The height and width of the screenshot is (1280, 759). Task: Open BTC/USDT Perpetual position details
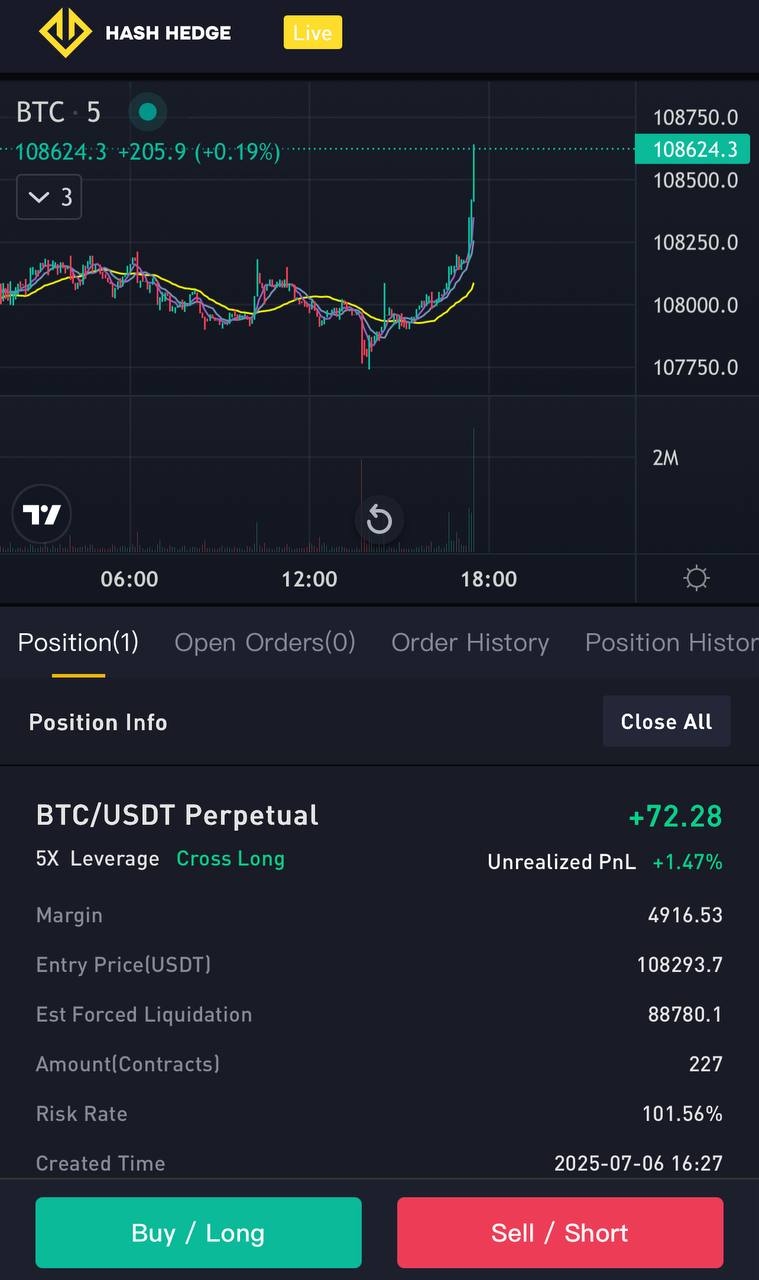coord(177,815)
